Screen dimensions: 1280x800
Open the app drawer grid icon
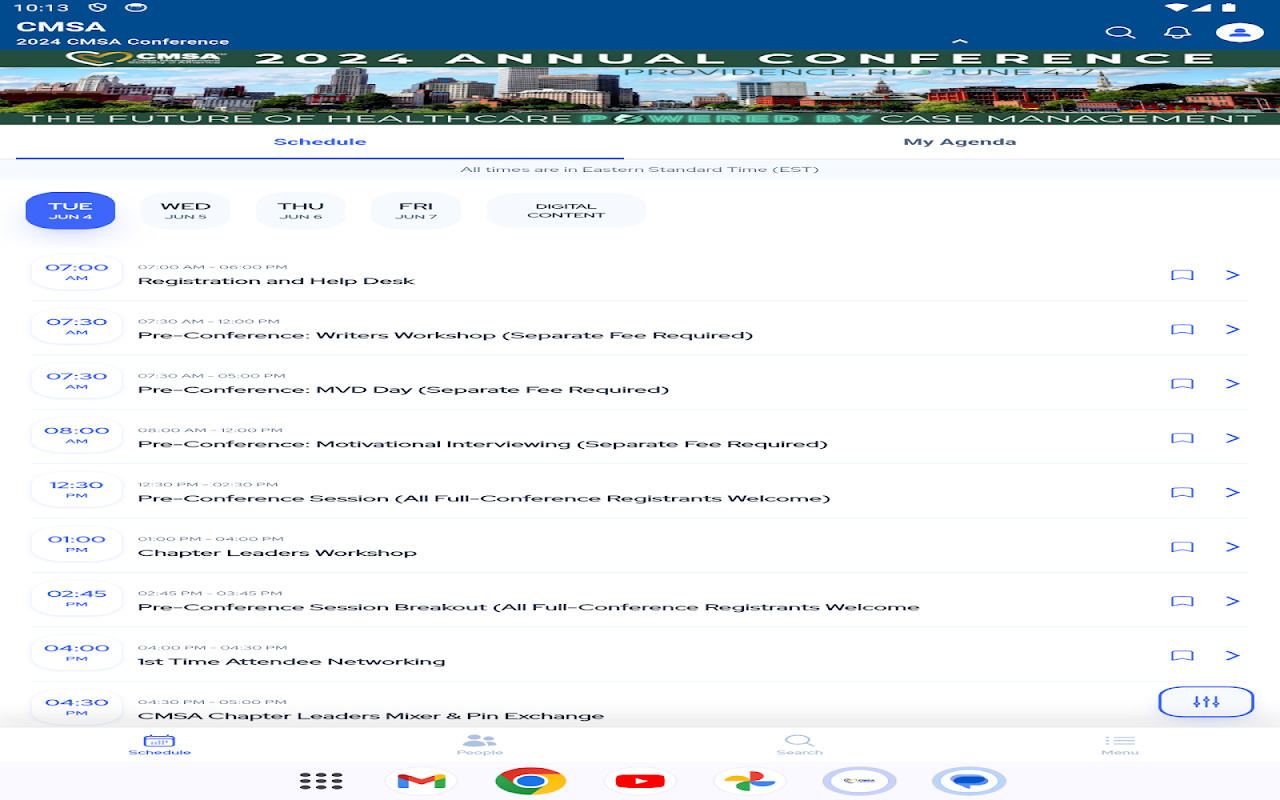[x=321, y=781]
